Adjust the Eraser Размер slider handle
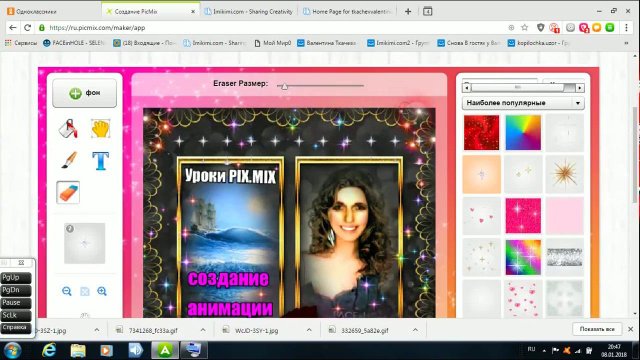640x360 pixels. 284,86
